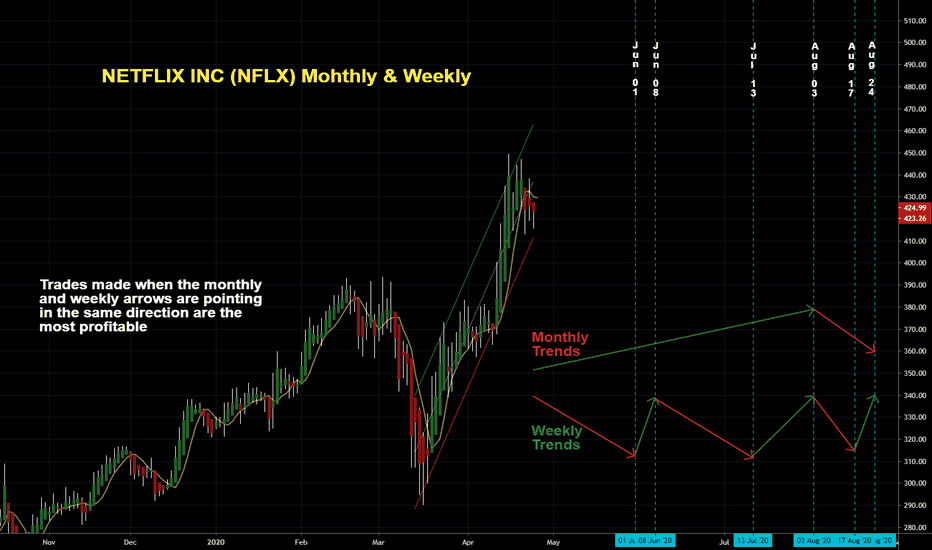The image size is (932, 550).
Task: Click 'Jul' on the time axis
Action: click(724, 542)
